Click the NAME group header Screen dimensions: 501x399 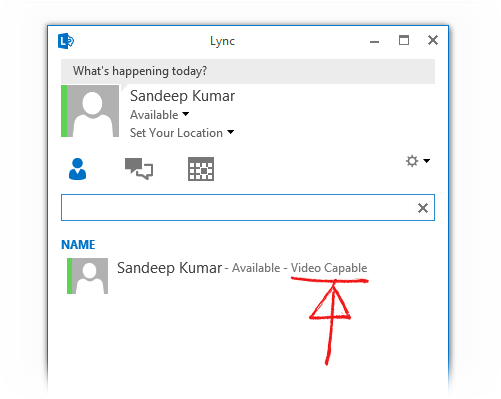78,245
